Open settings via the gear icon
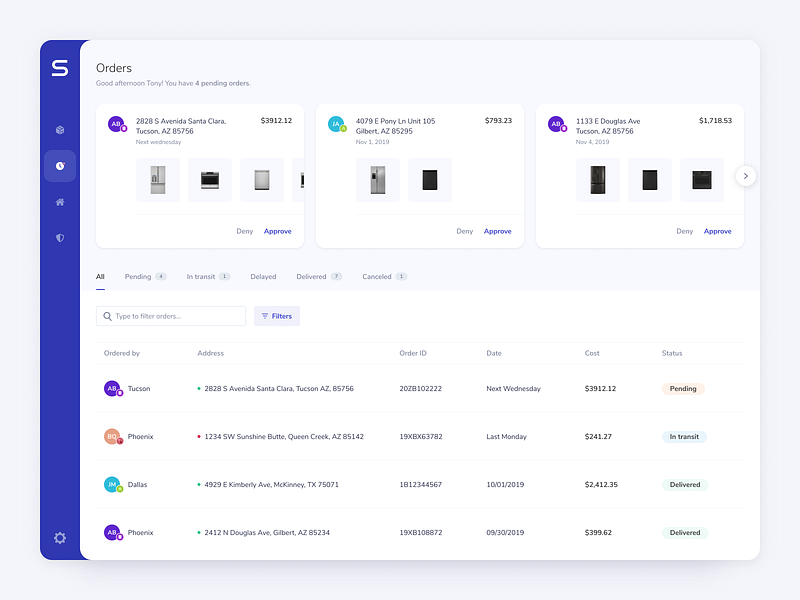 click(60, 538)
